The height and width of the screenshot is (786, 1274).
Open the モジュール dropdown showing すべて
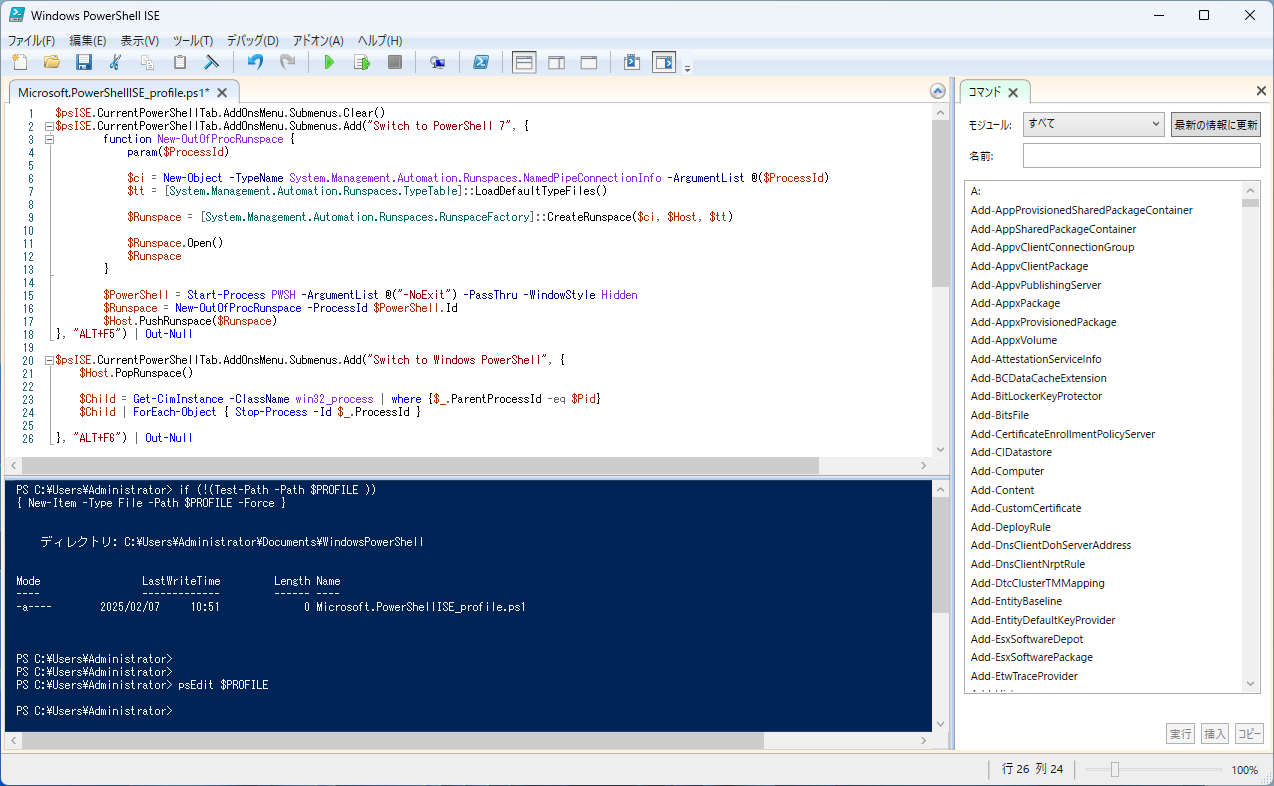tap(1093, 124)
